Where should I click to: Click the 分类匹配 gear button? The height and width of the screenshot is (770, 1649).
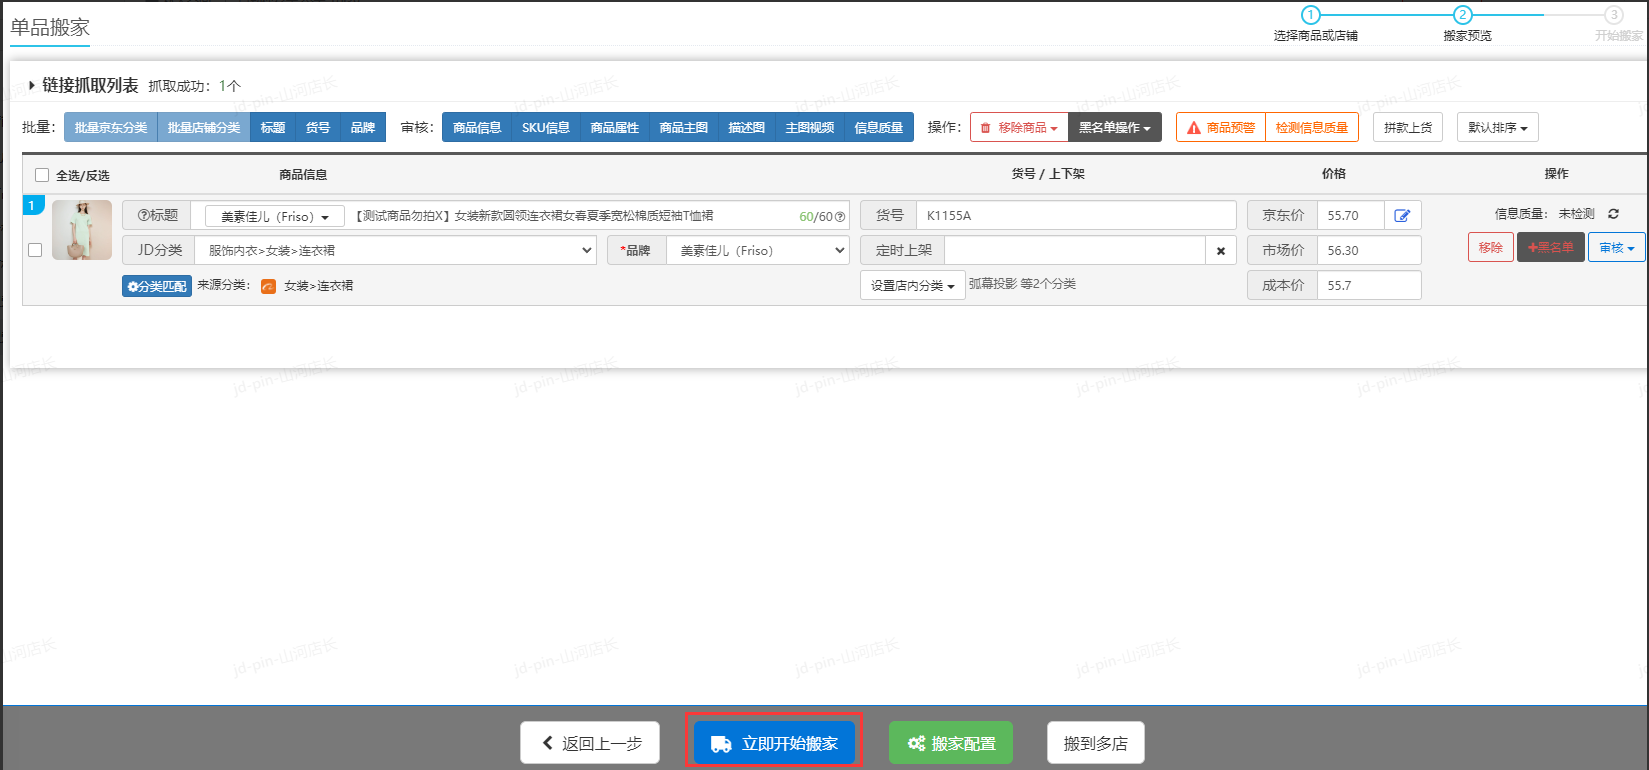coord(157,286)
